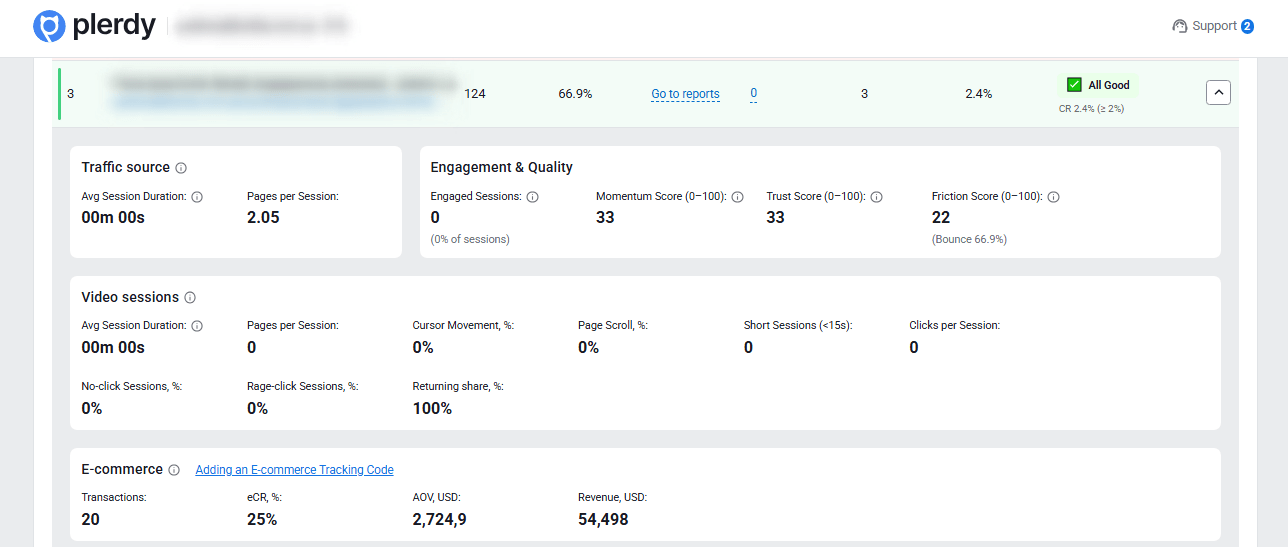Click the Traffic source info icon

tap(181, 168)
